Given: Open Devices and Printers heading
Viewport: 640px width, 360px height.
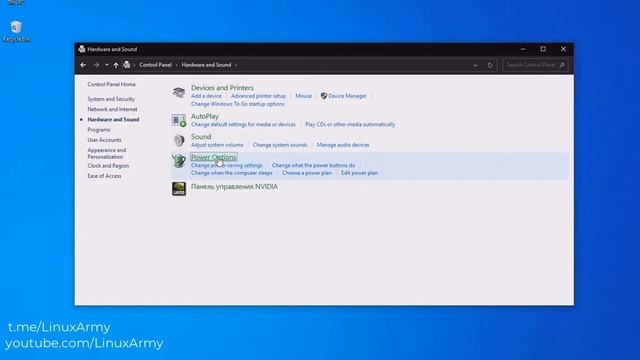Looking at the screenshot, I should coord(222,88).
